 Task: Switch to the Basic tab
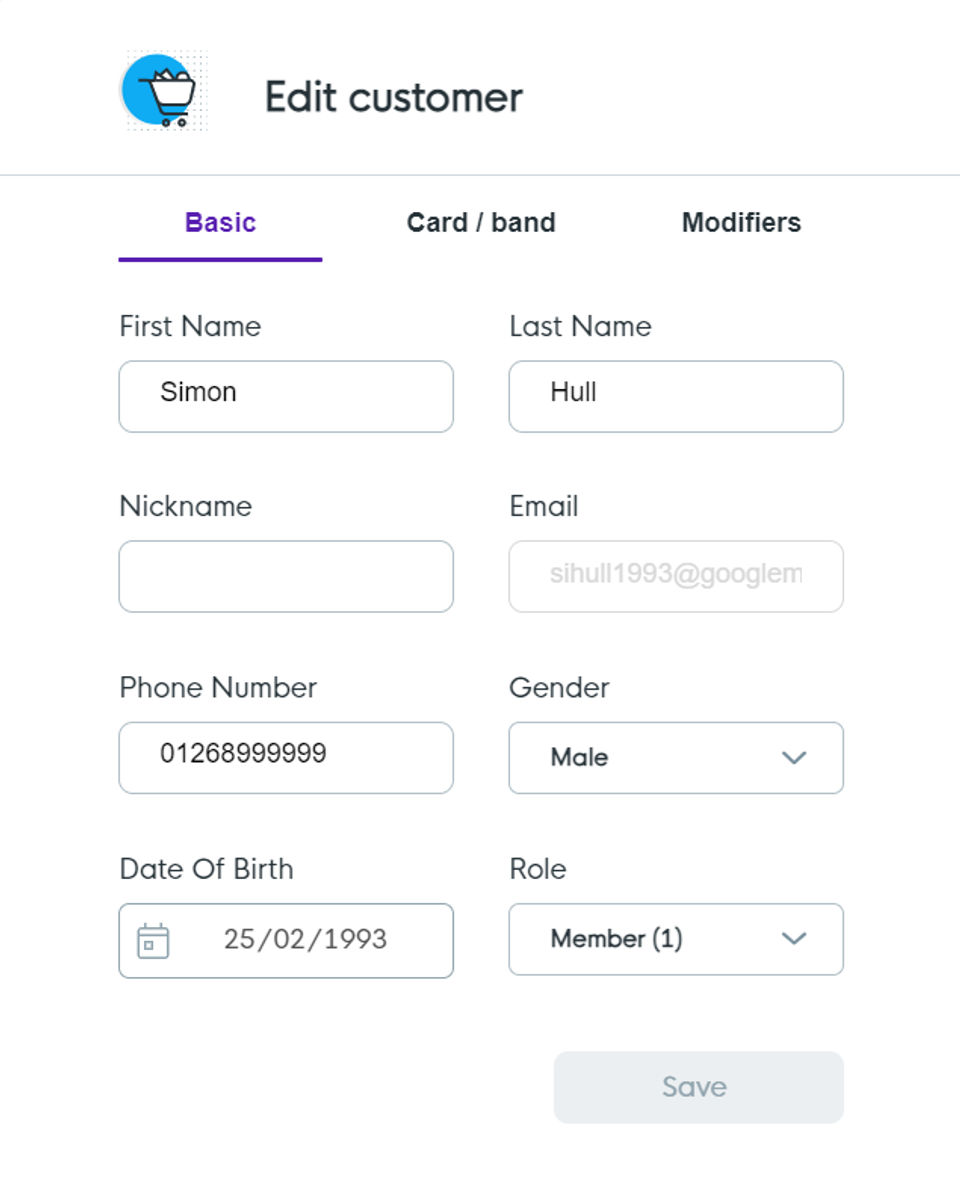tap(220, 222)
